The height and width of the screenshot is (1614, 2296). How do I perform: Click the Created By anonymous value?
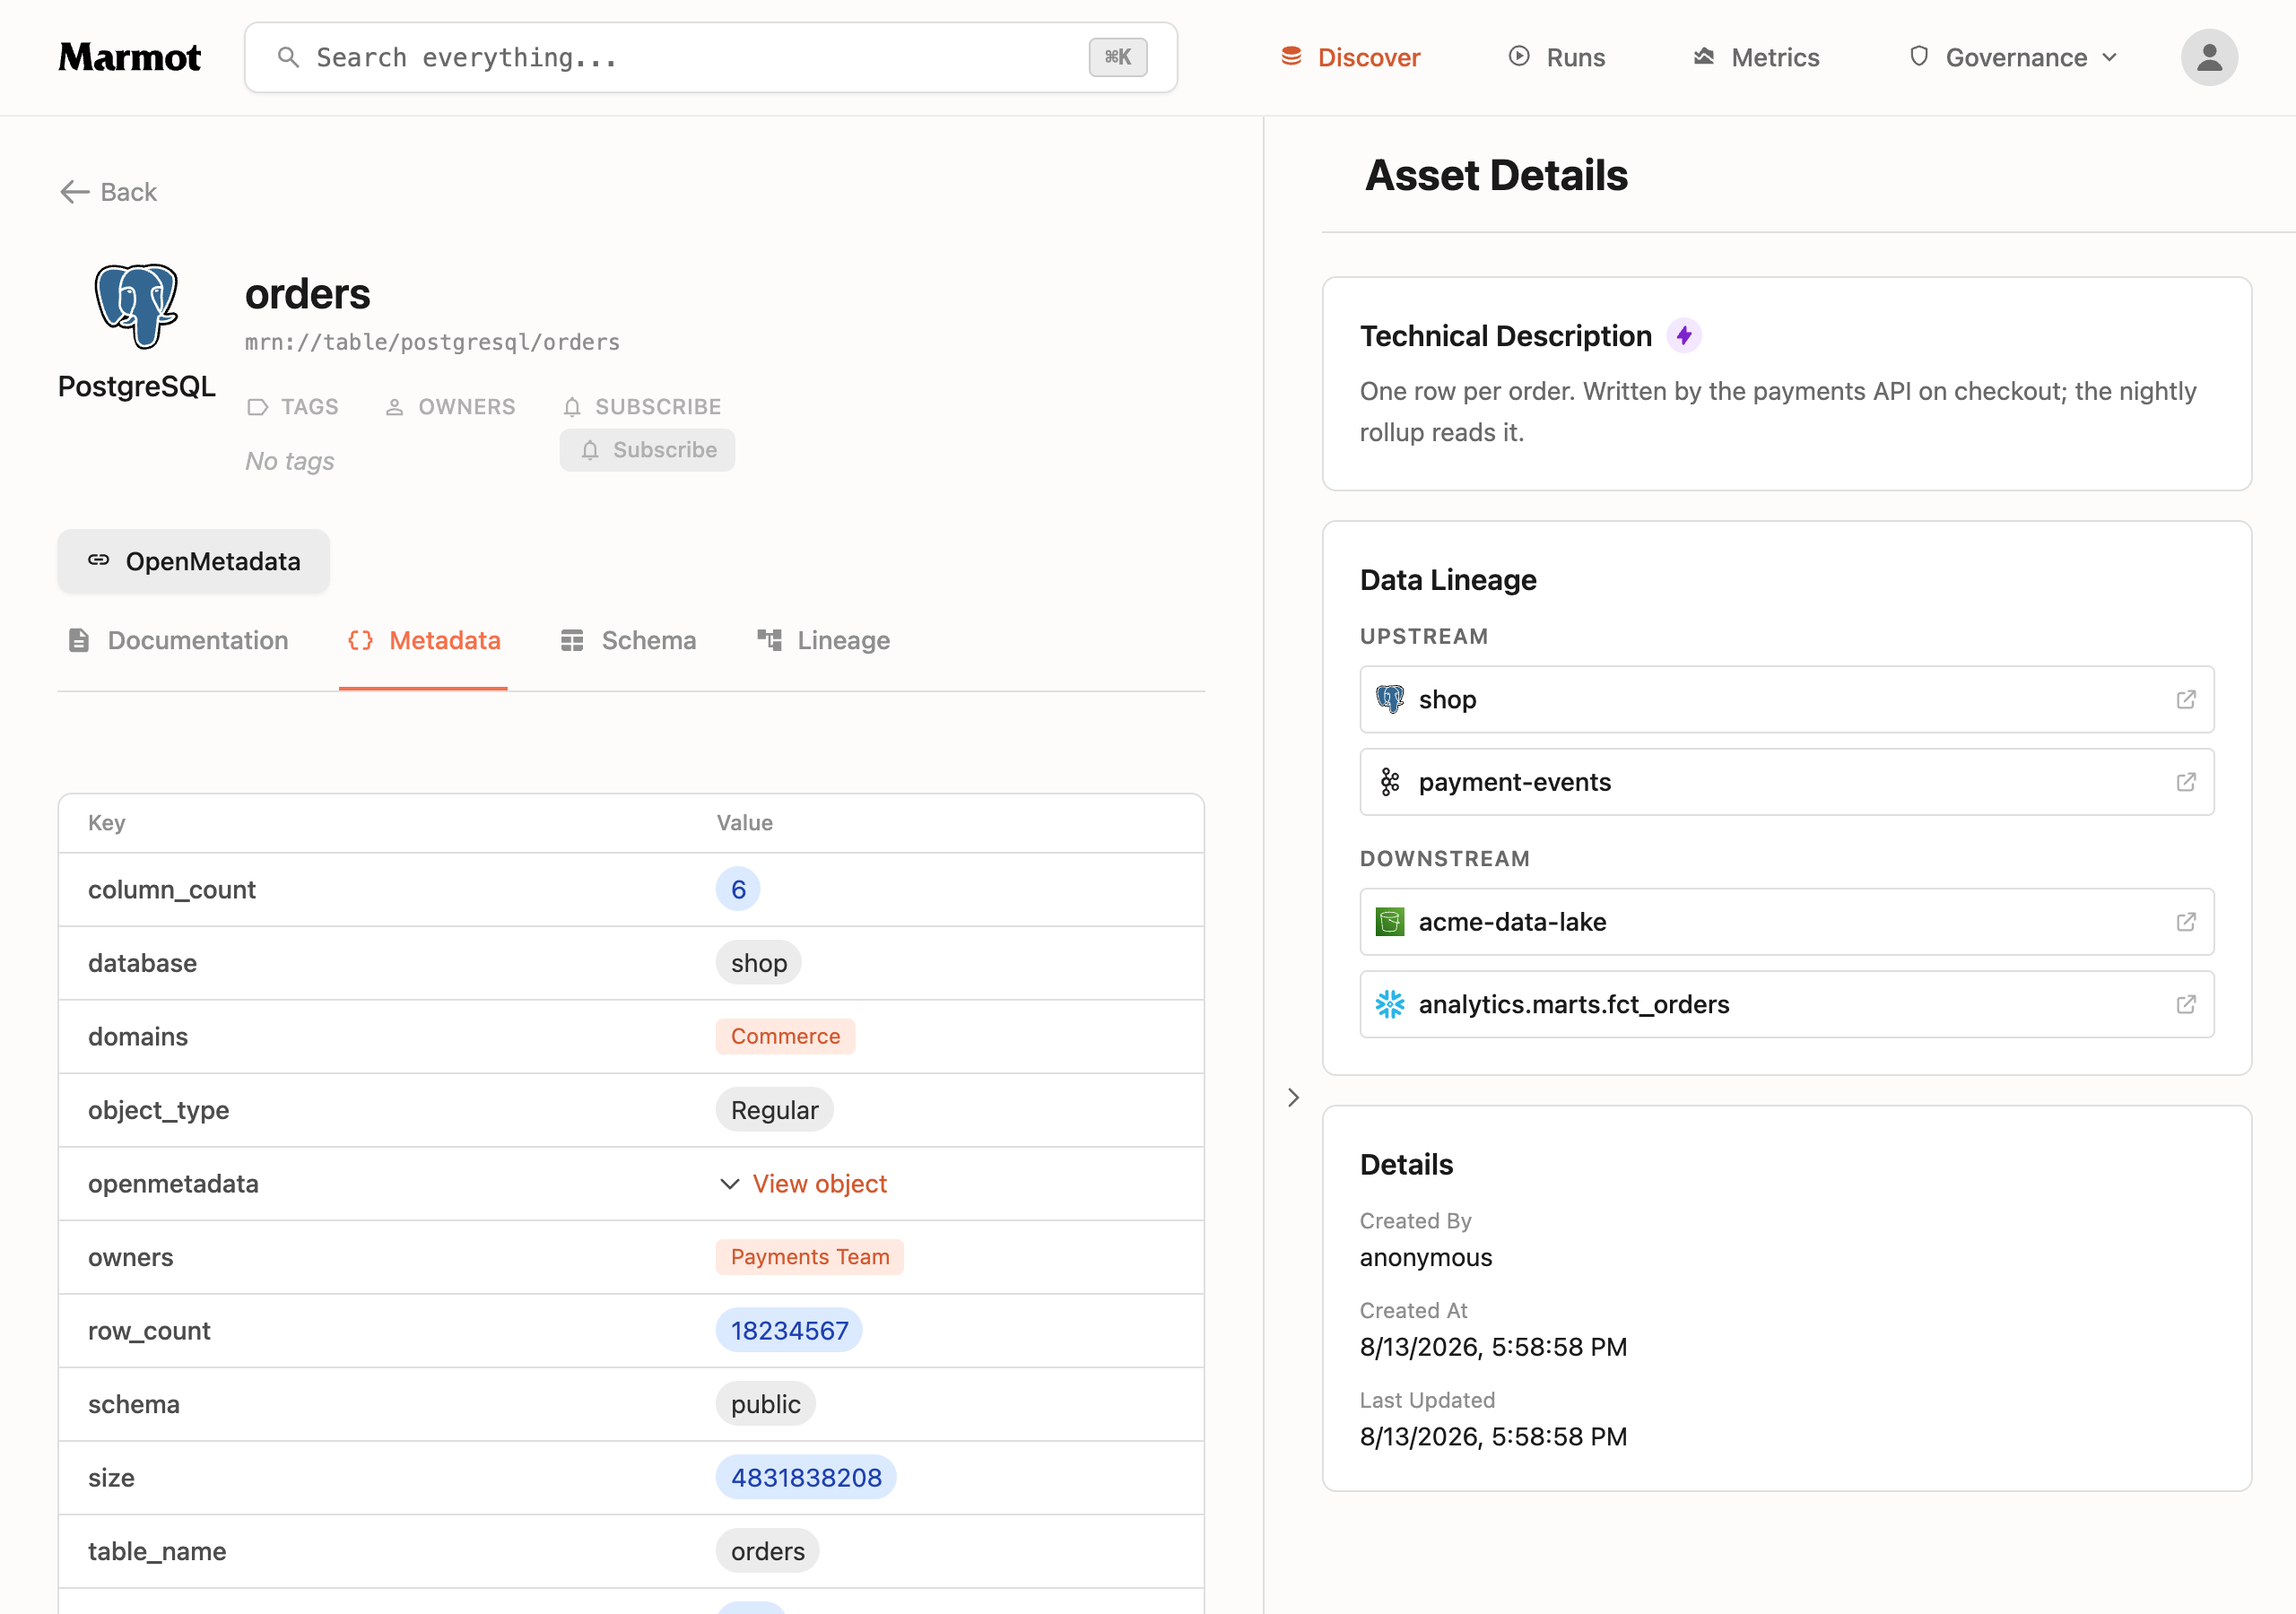(1425, 1258)
